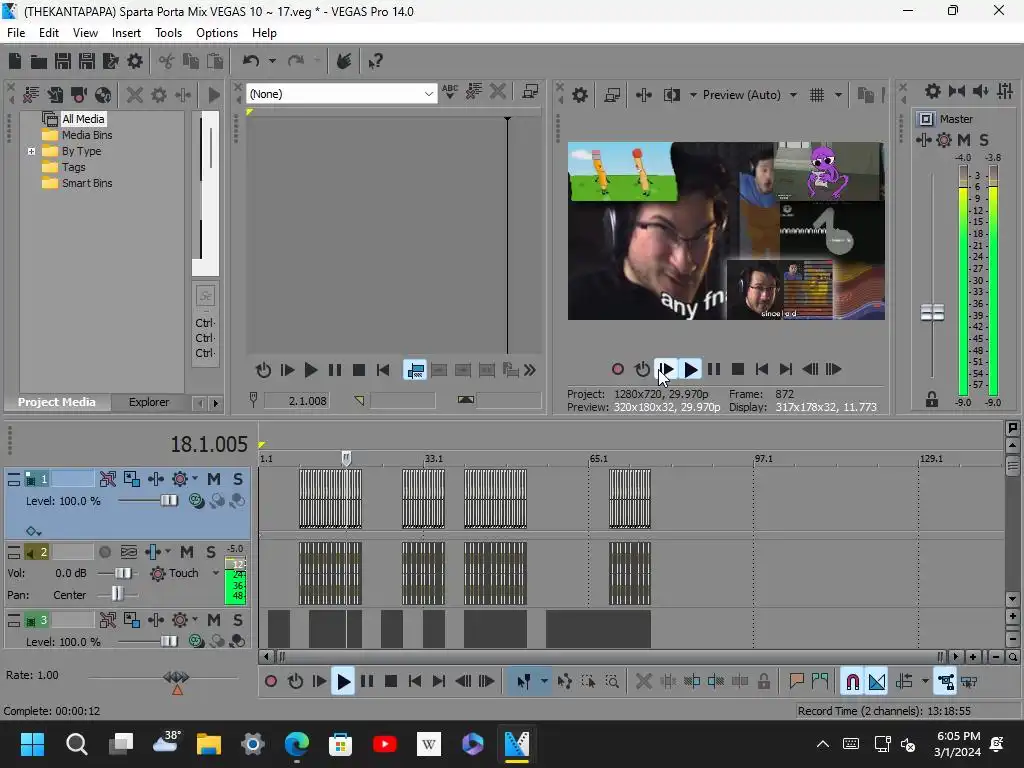
Task: Select All Media in tree
Action: [x=83, y=119]
